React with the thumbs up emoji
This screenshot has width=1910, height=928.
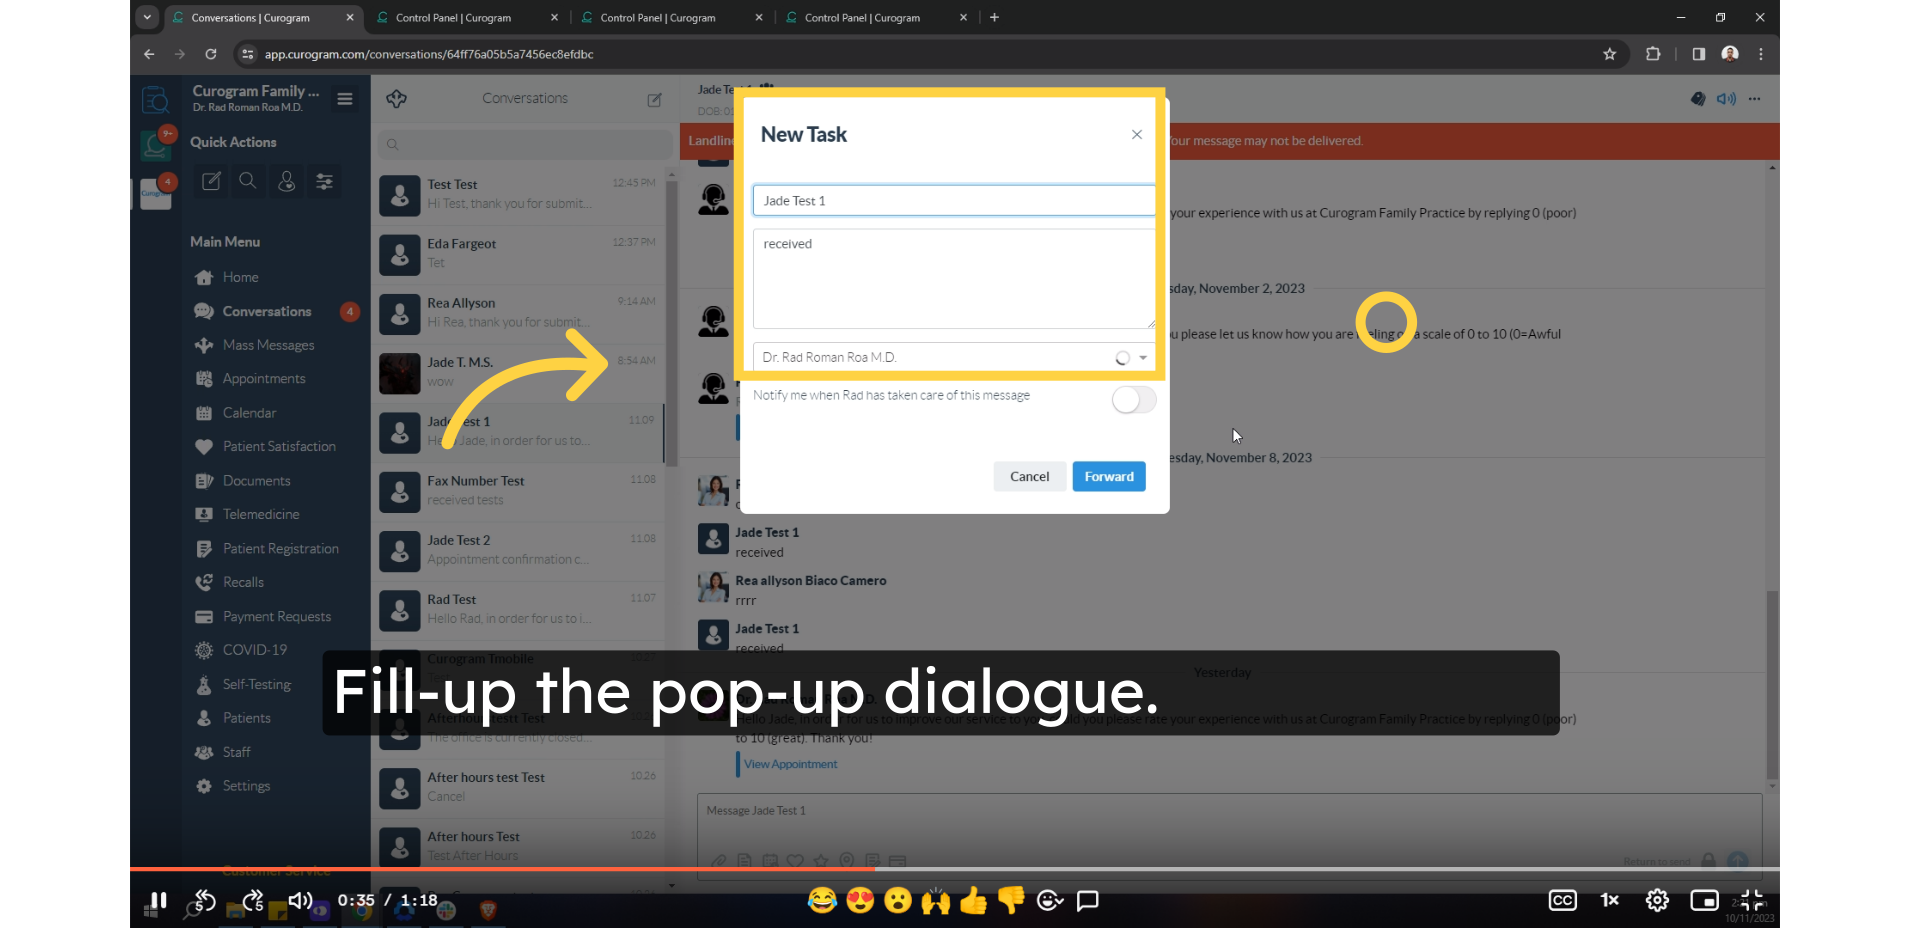click(973, 901)
